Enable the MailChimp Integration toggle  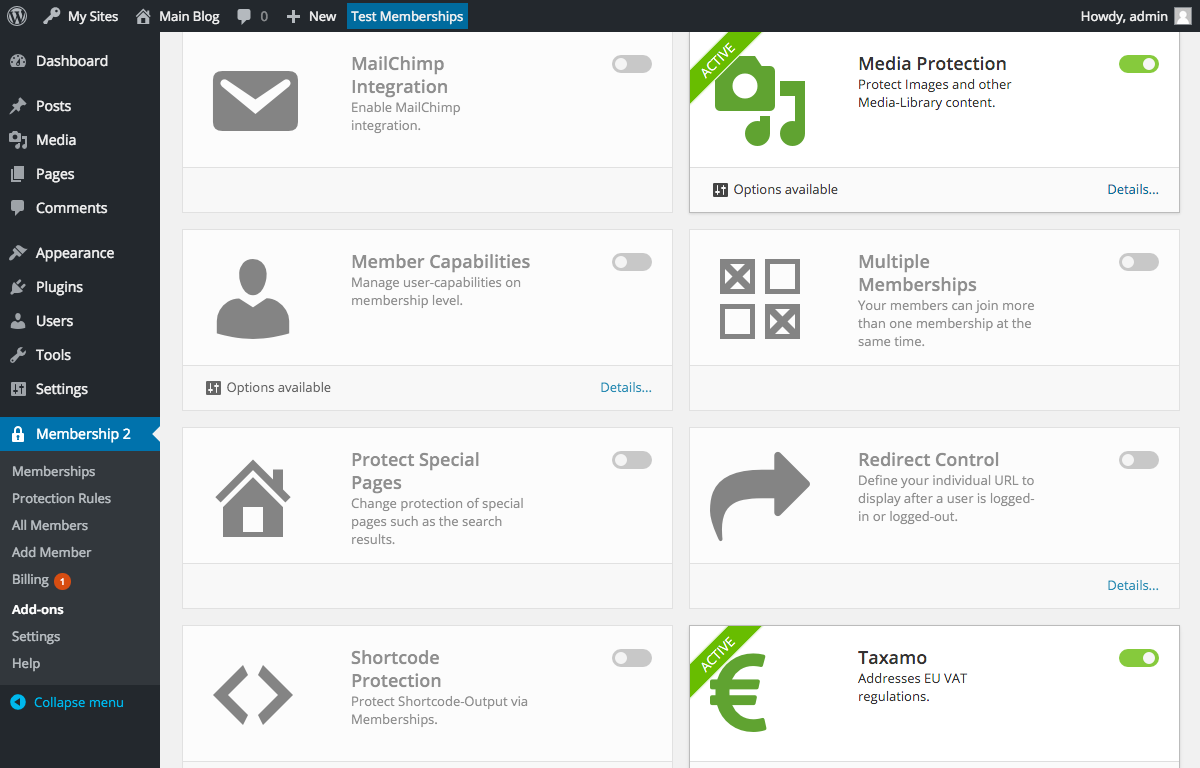632,64
